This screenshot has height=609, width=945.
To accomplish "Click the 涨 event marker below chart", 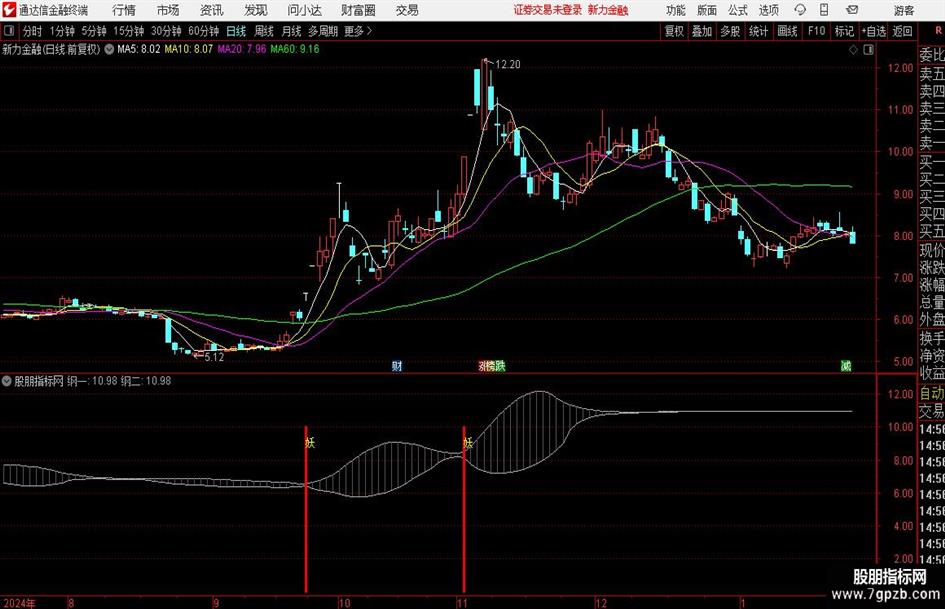I will (483, 365).
